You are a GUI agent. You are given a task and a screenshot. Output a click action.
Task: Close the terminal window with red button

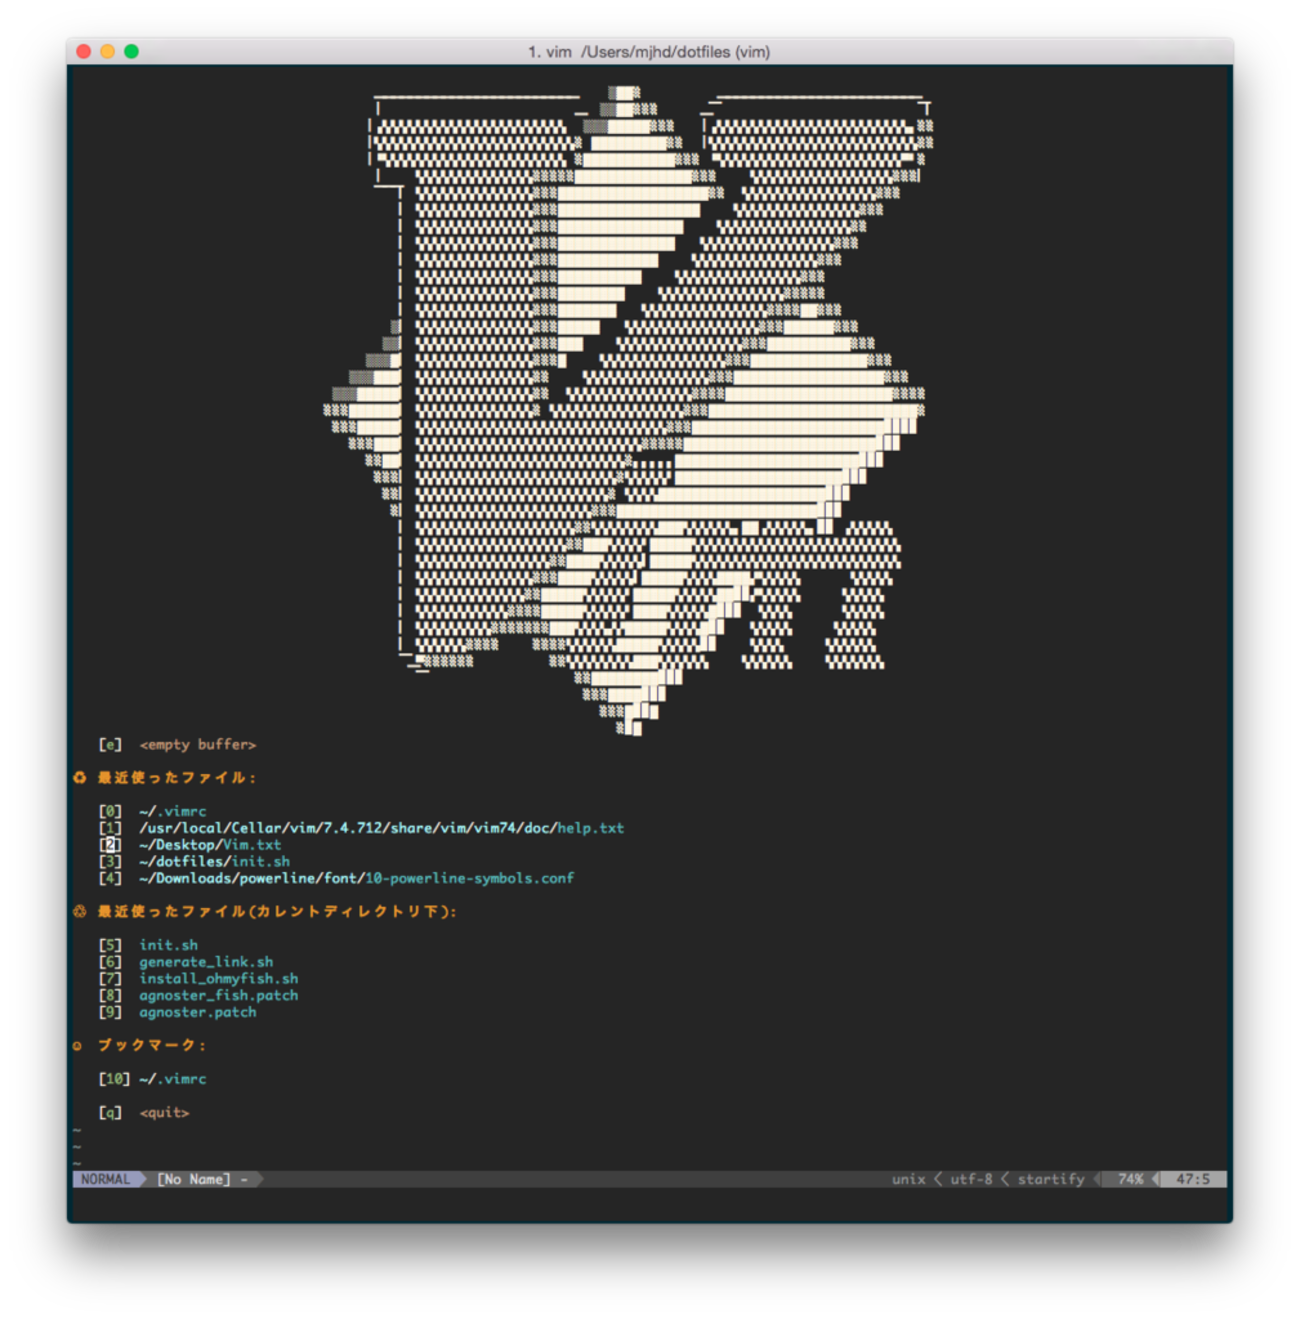pyautogui.click(x=84, y=51)
